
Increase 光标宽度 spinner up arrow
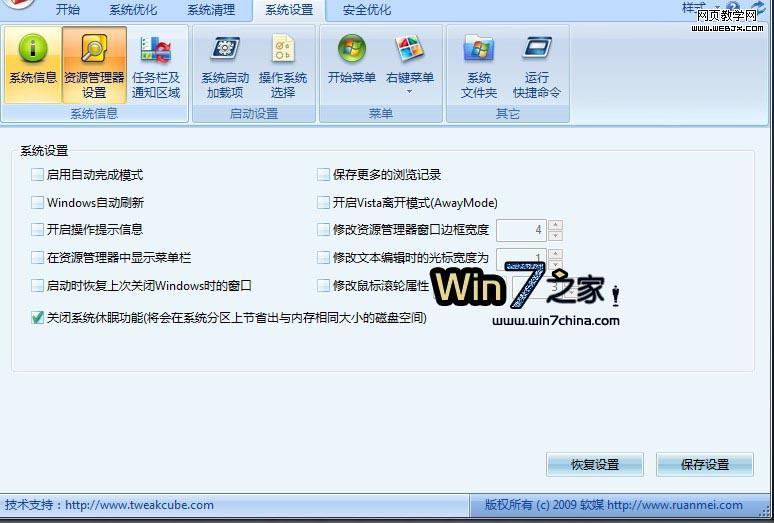pos(555,254)
